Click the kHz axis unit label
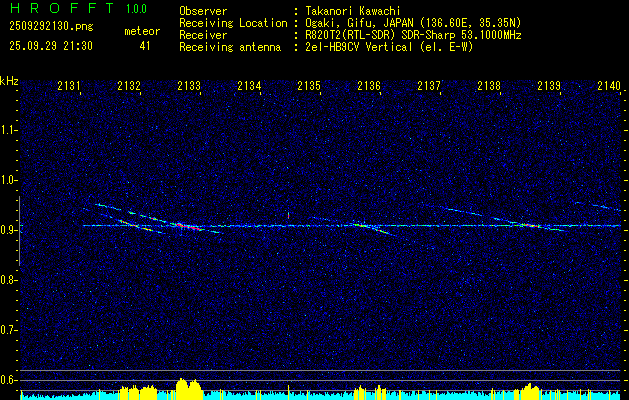Viewport: 629px width, 400px height. click(10, 81)
